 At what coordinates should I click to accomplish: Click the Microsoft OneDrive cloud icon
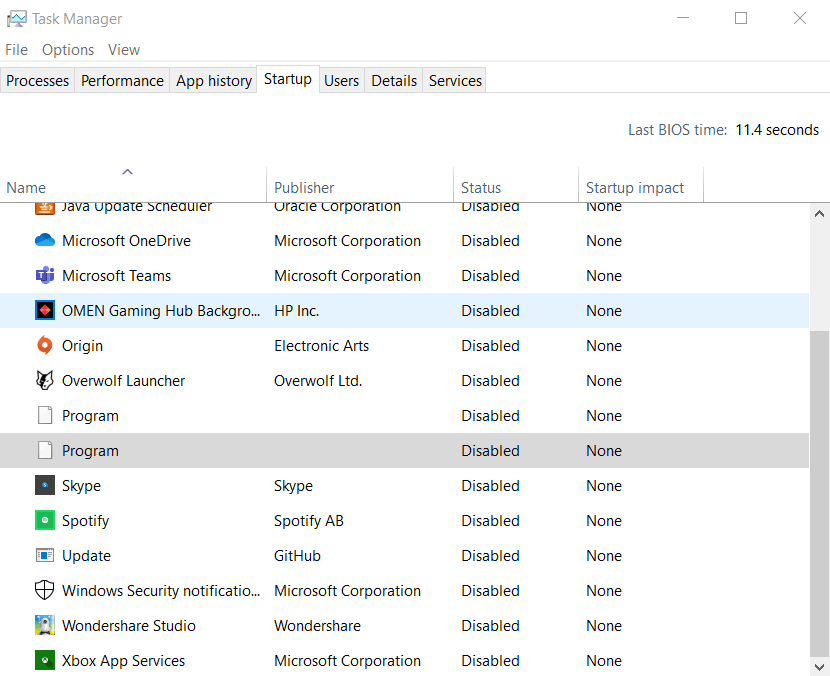44,241
